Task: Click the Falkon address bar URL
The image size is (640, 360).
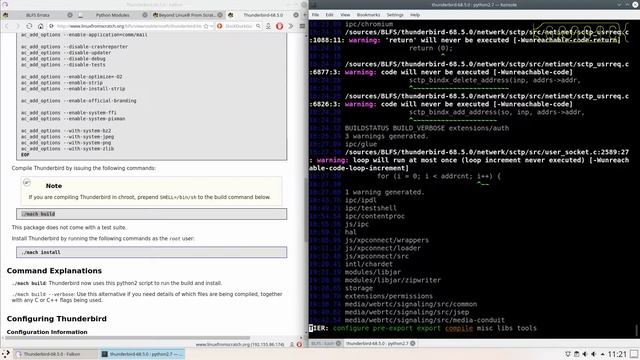Action: [x=129, y=26]
